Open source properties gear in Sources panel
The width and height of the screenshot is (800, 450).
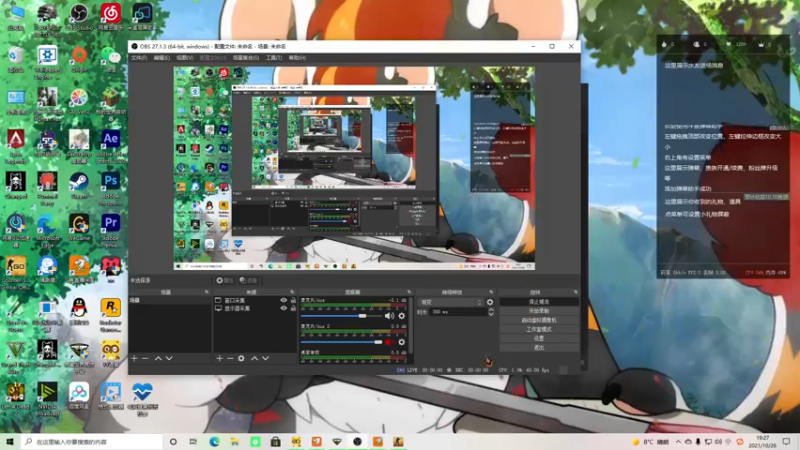241,359
